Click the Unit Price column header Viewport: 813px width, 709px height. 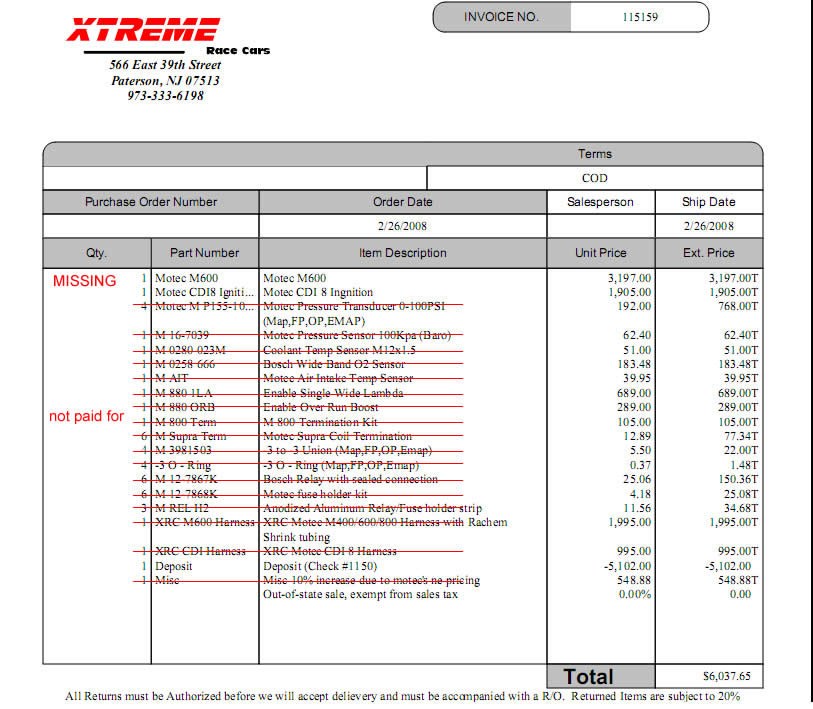click(601, 253)
